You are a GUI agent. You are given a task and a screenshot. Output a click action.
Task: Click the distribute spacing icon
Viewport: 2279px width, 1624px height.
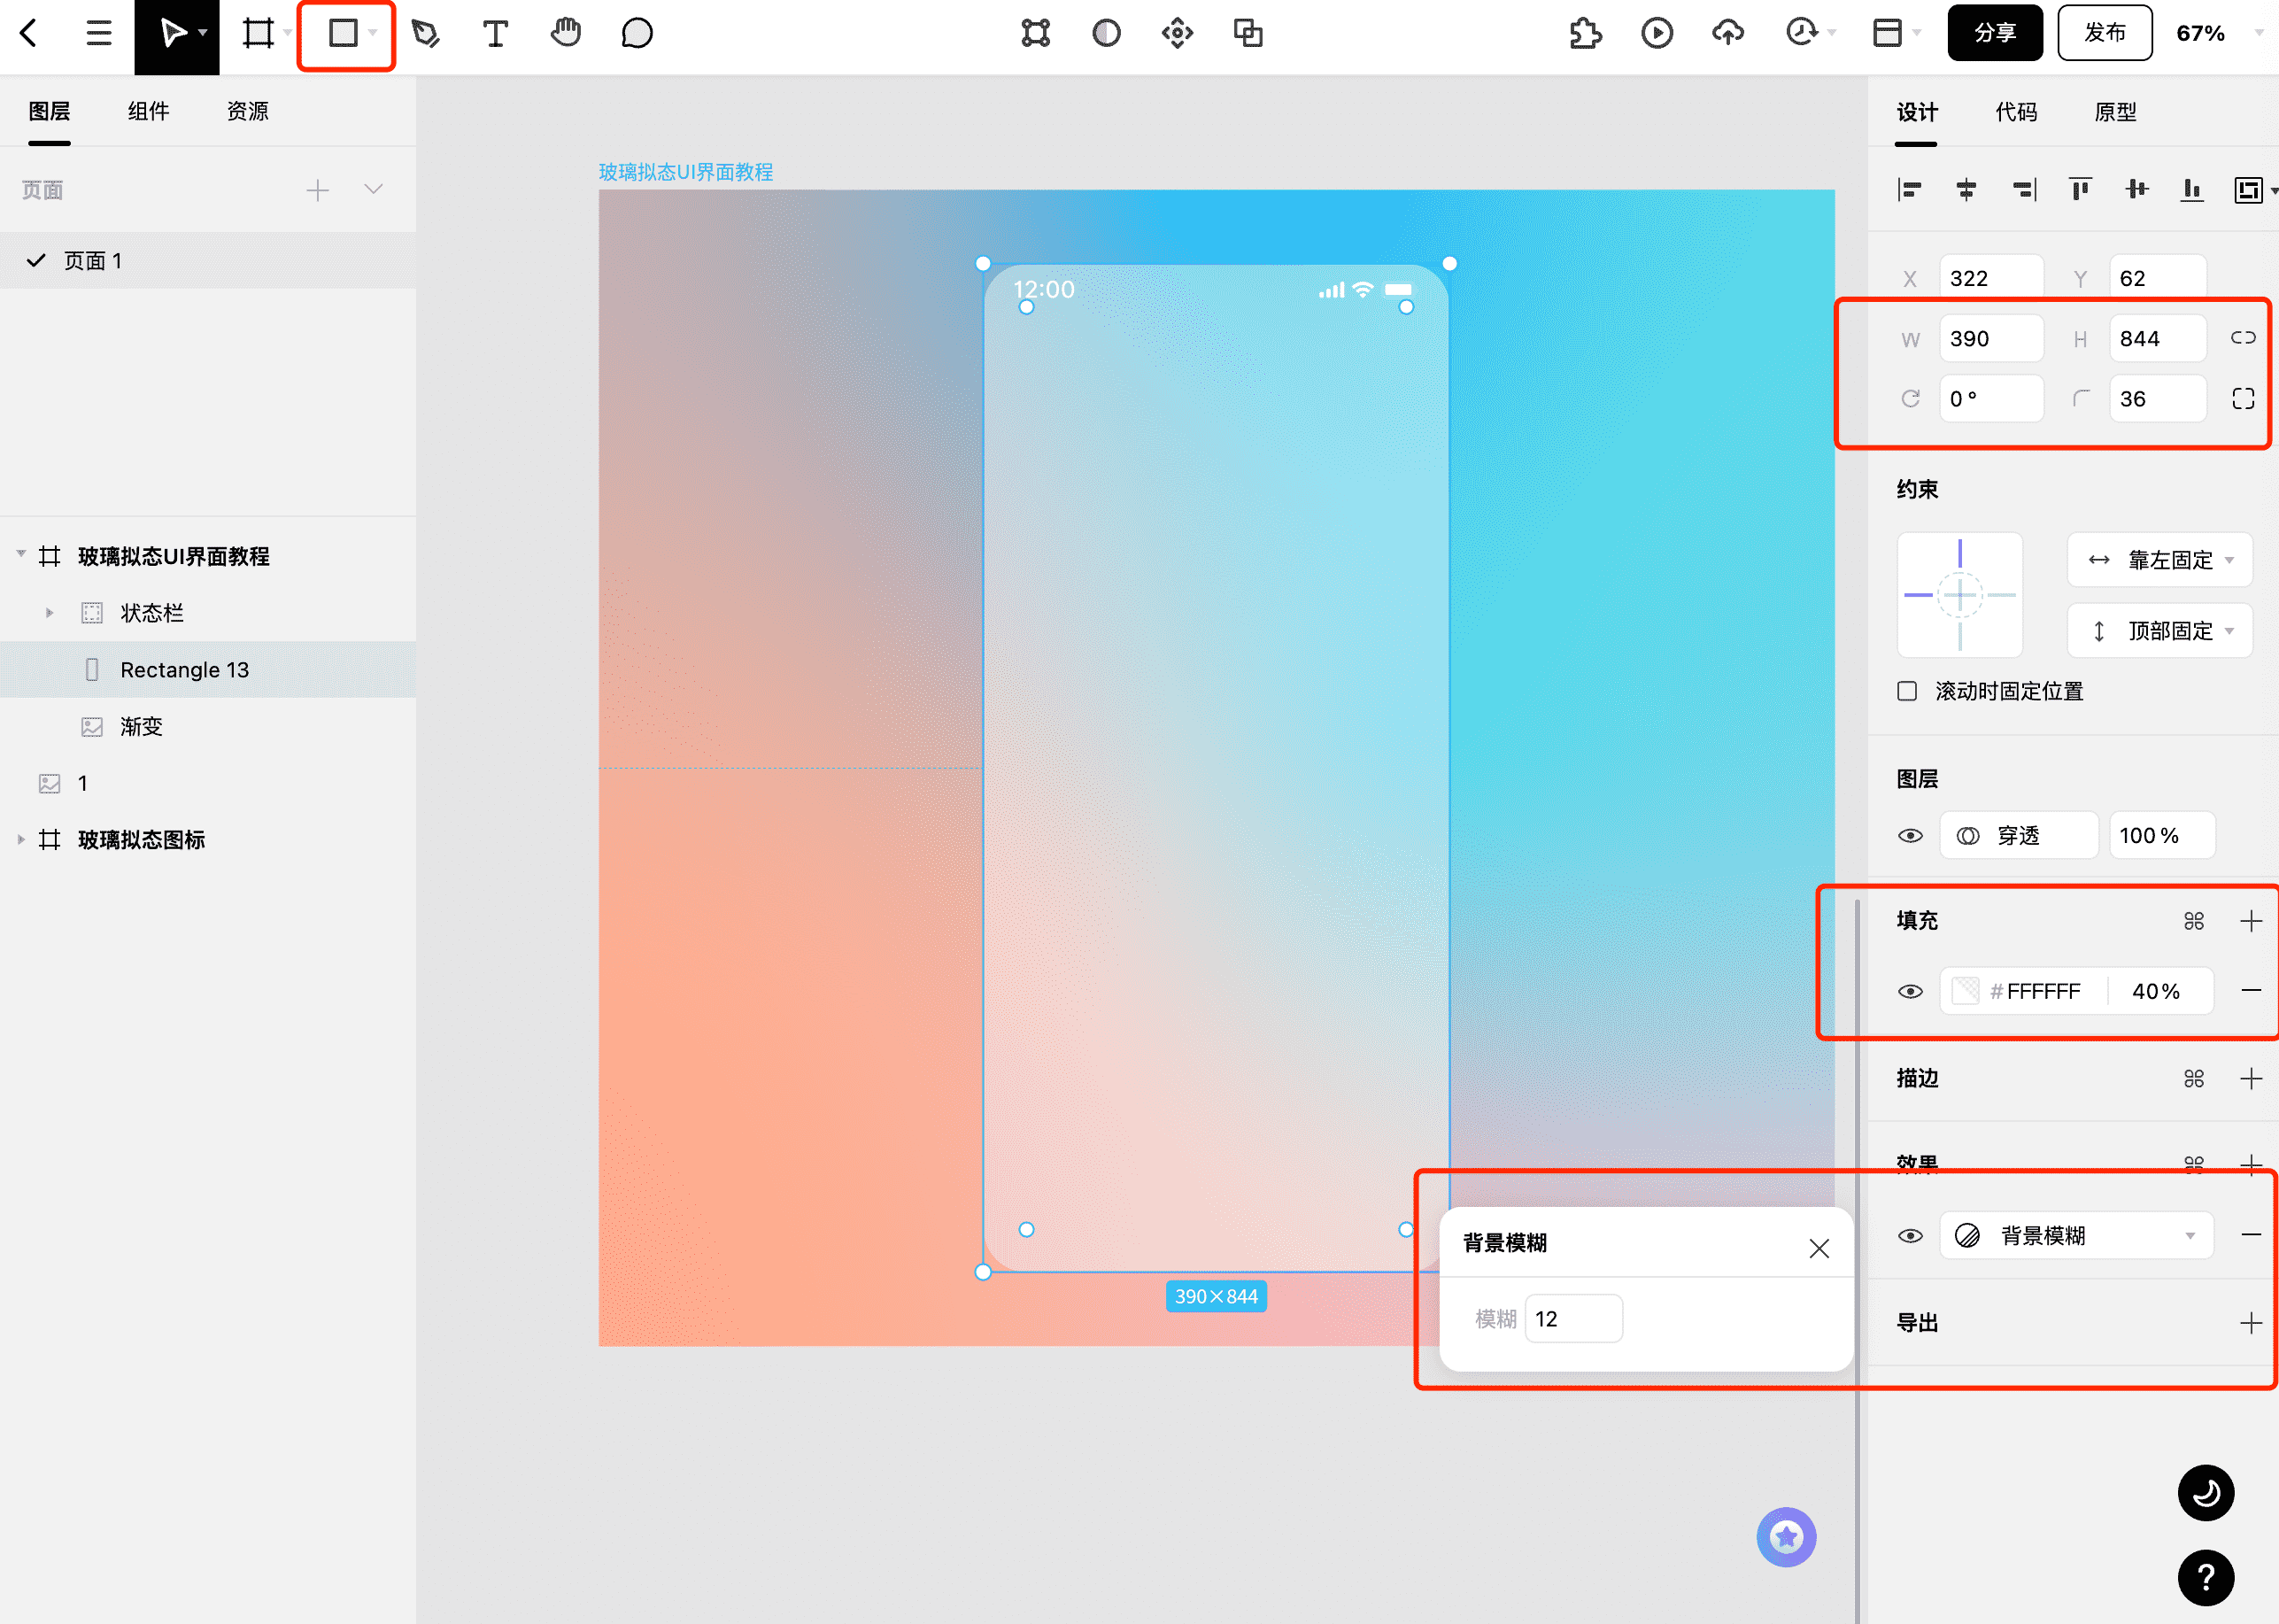coord(2248,189)
